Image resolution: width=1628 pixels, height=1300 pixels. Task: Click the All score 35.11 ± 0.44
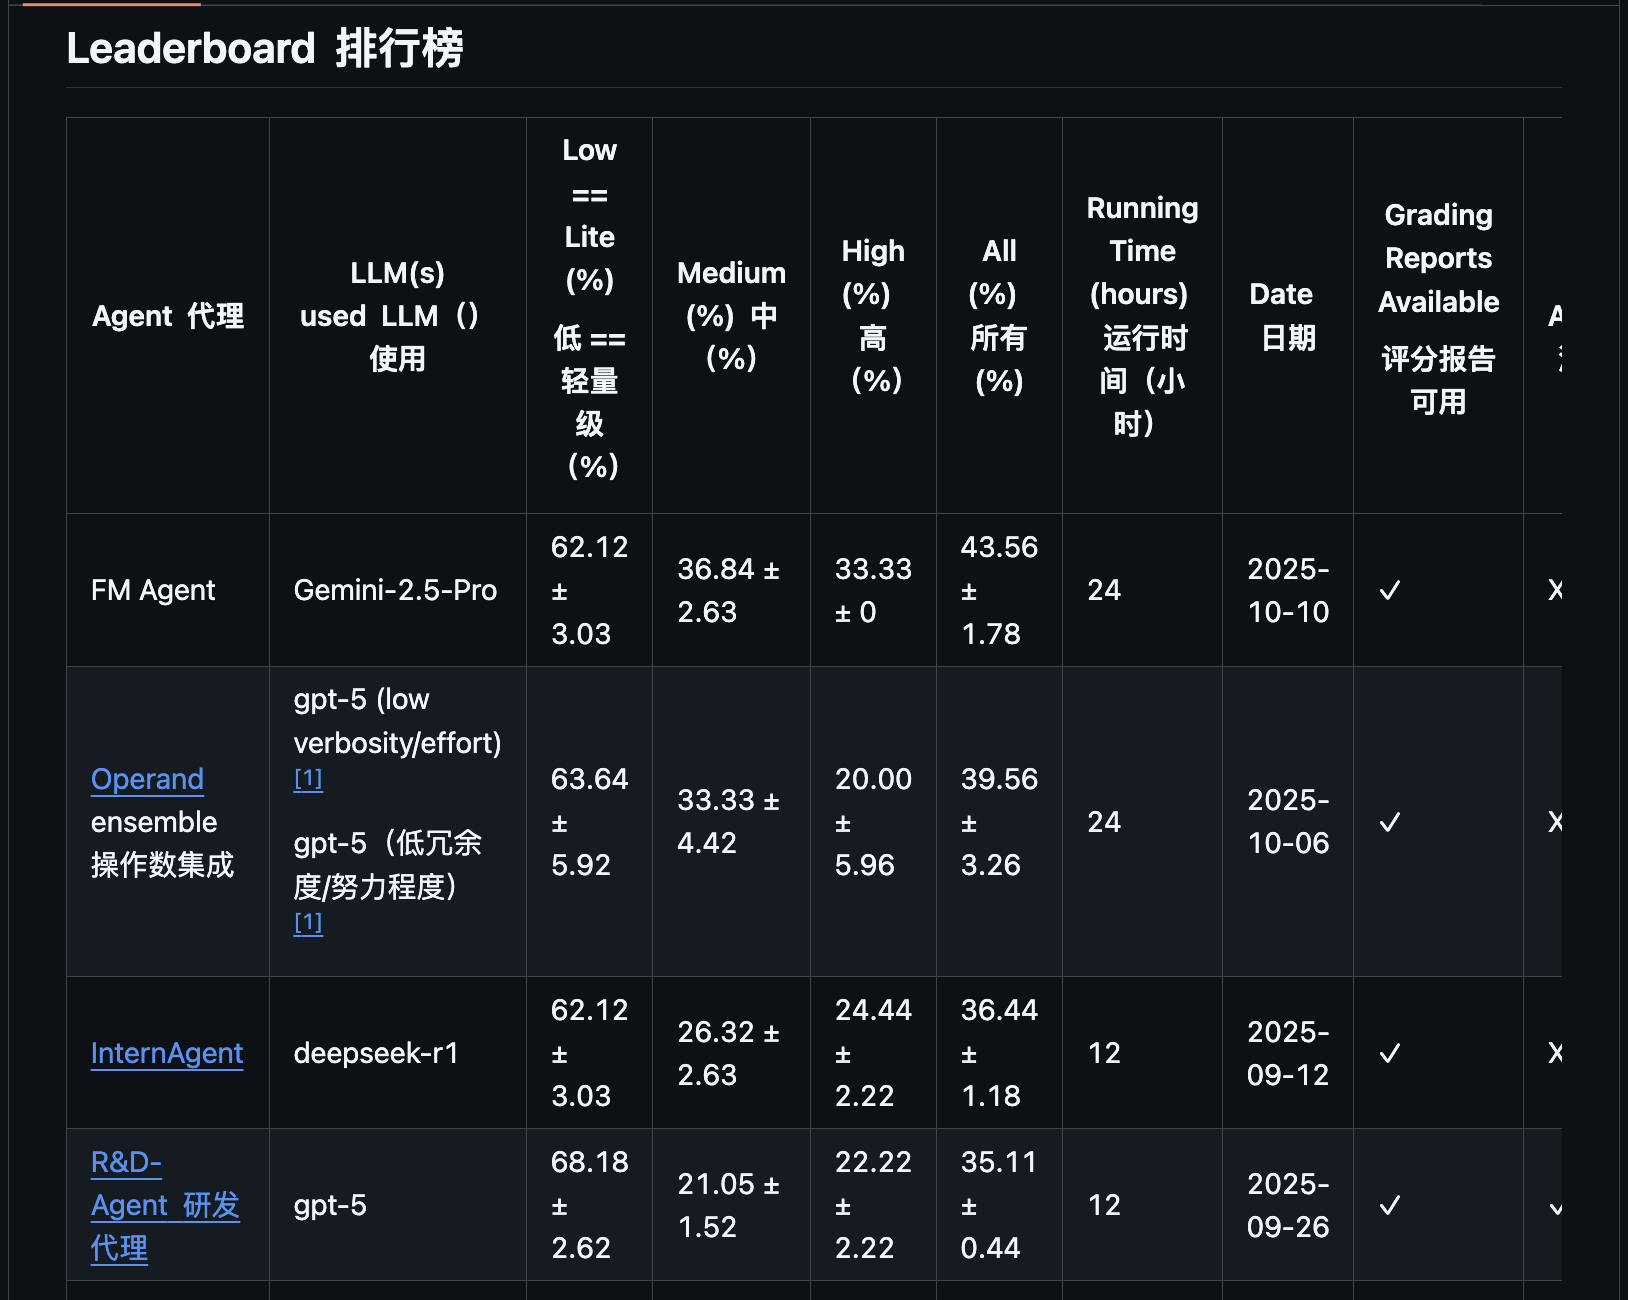coord(1000,1205)
